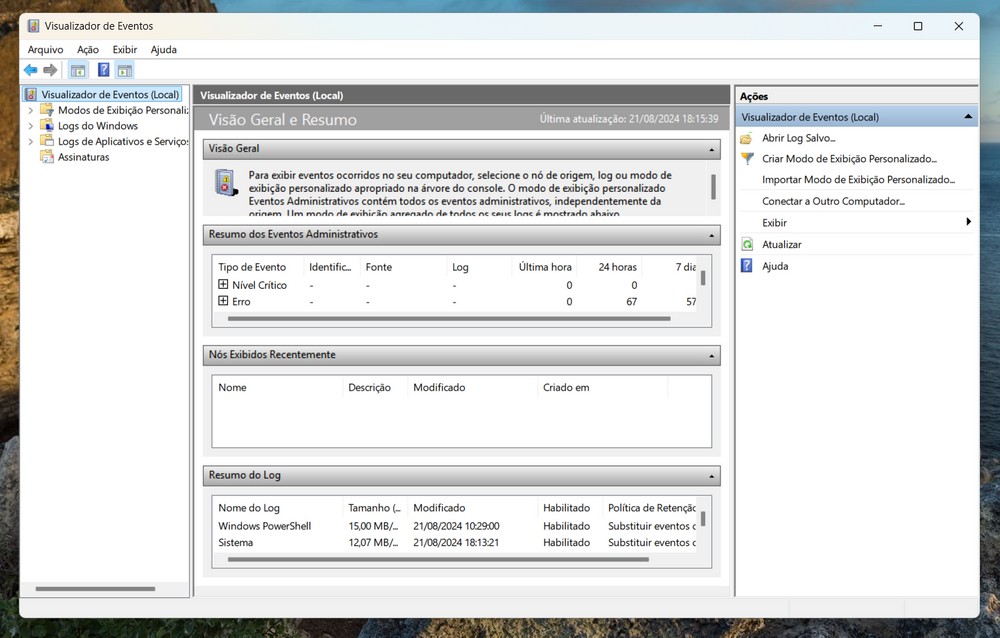Click the blue help icon in toolbar
The image size is (1000, 638).
point(103,70)
